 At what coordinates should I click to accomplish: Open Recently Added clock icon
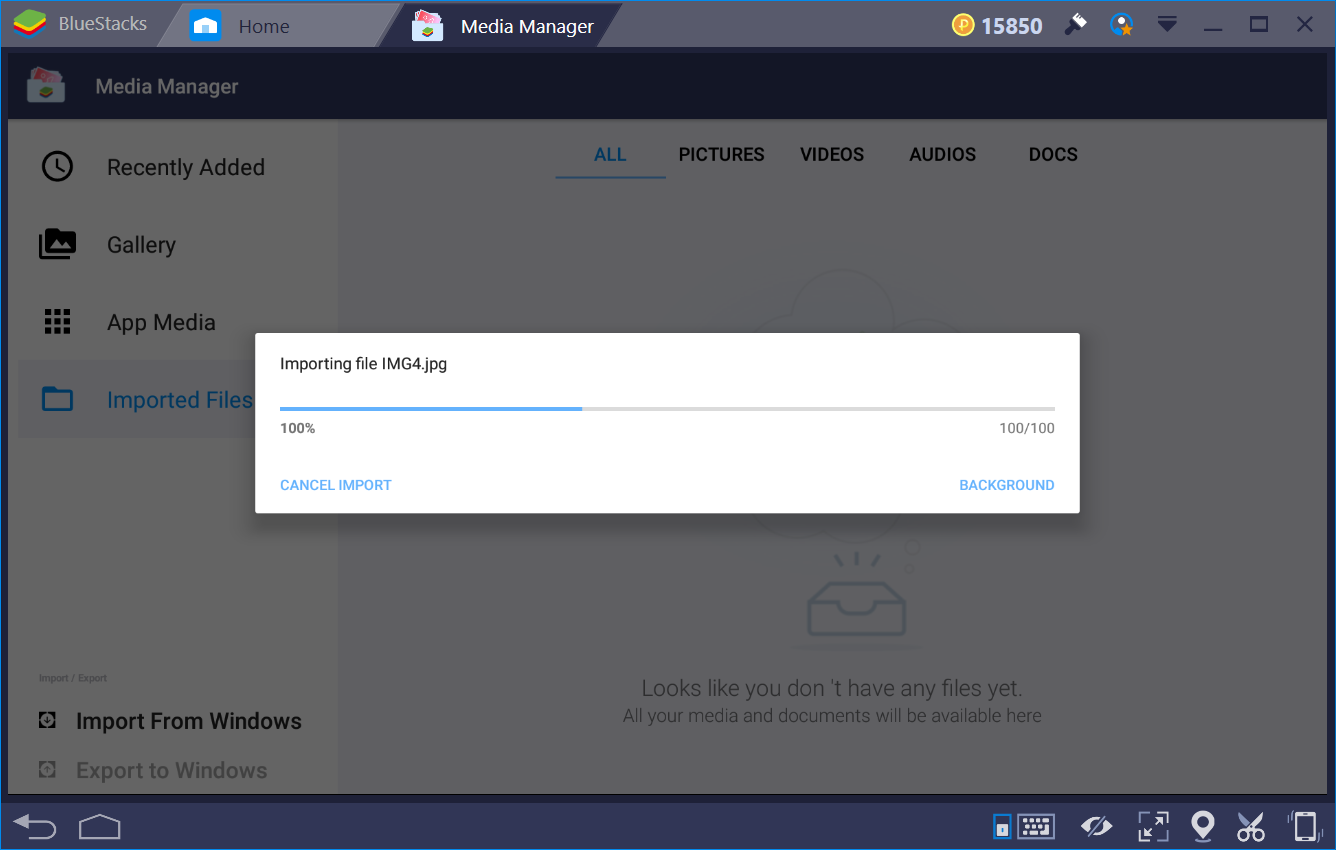[57, 166]
